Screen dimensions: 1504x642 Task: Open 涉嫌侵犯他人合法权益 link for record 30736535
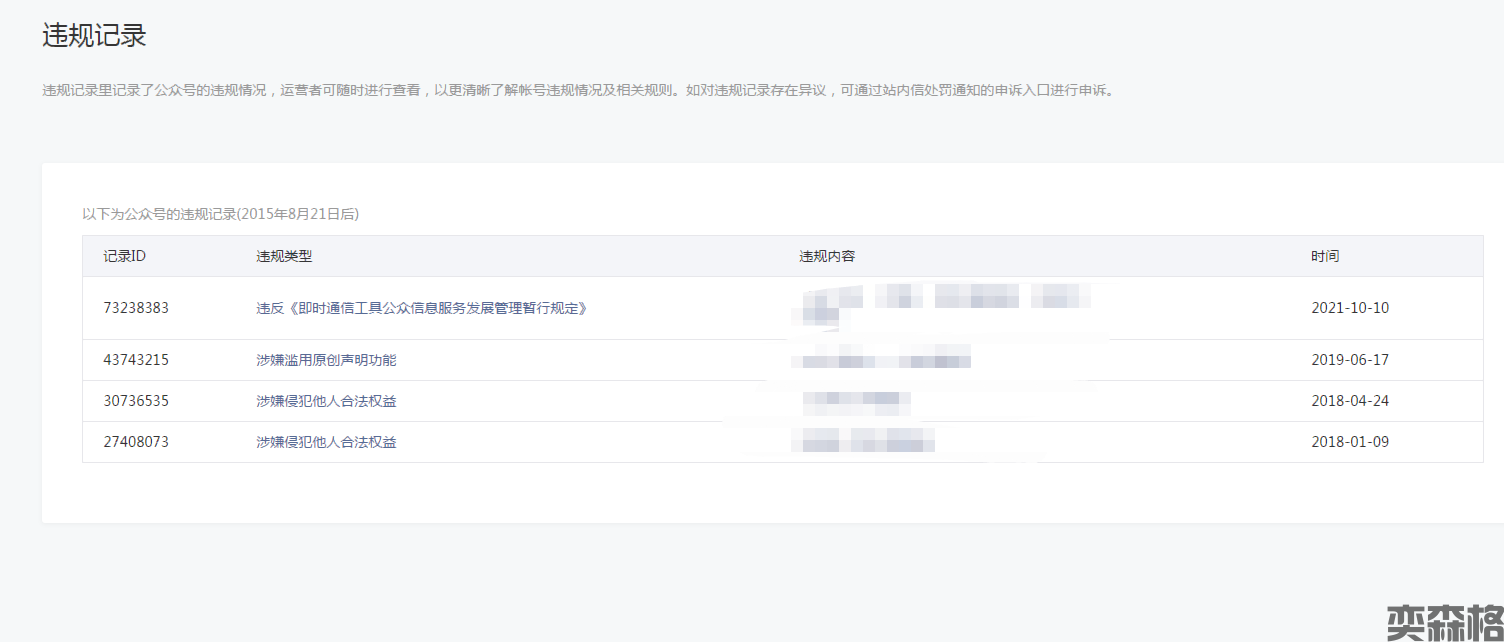[326, 401]
